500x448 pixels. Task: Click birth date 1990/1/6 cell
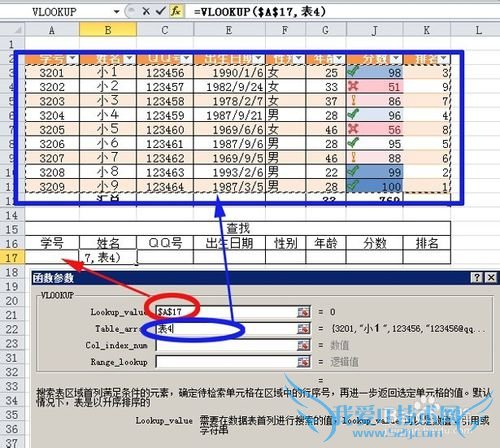[x=229, y=73]
